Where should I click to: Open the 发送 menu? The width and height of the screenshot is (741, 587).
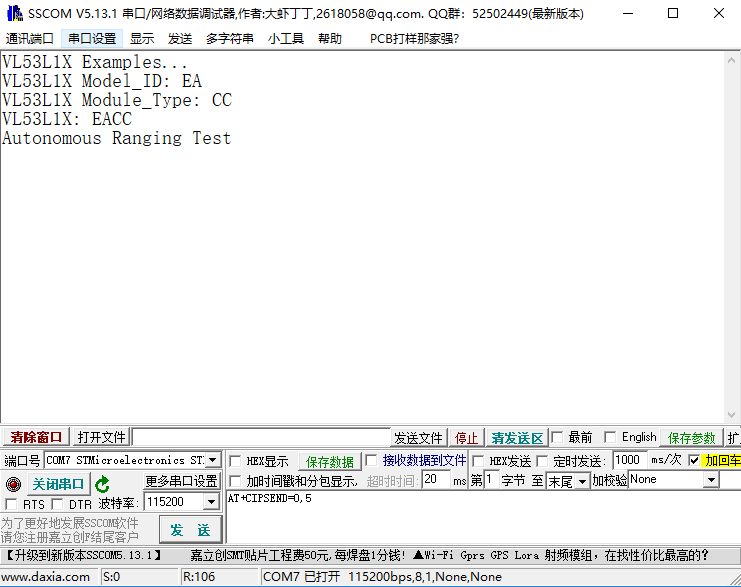click(x=180, y=38)
